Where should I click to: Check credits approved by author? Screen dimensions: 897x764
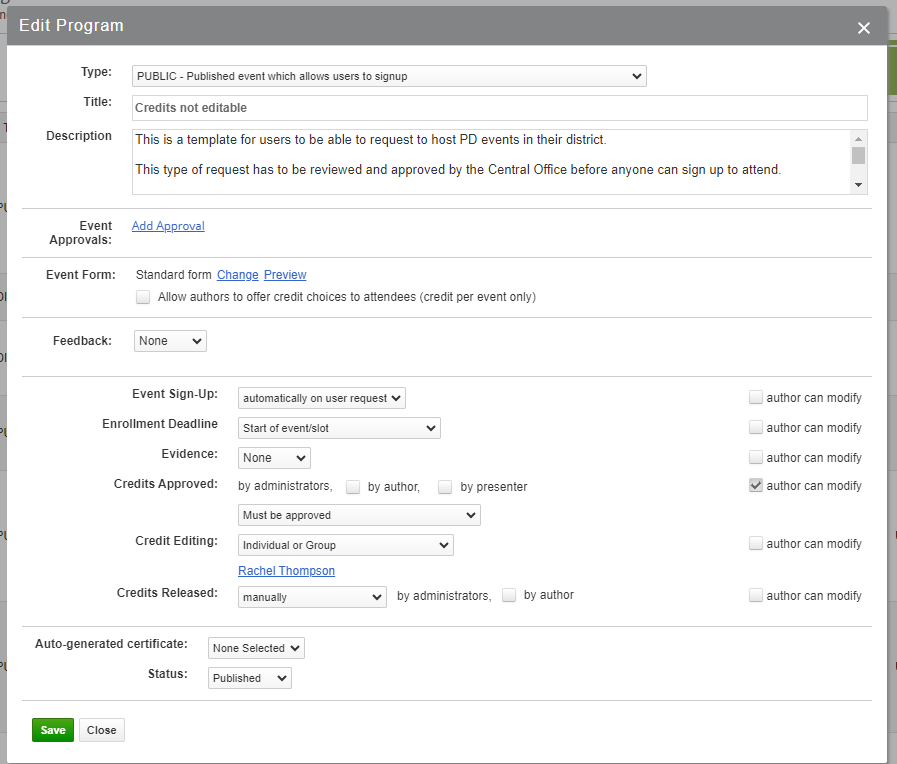352,486
